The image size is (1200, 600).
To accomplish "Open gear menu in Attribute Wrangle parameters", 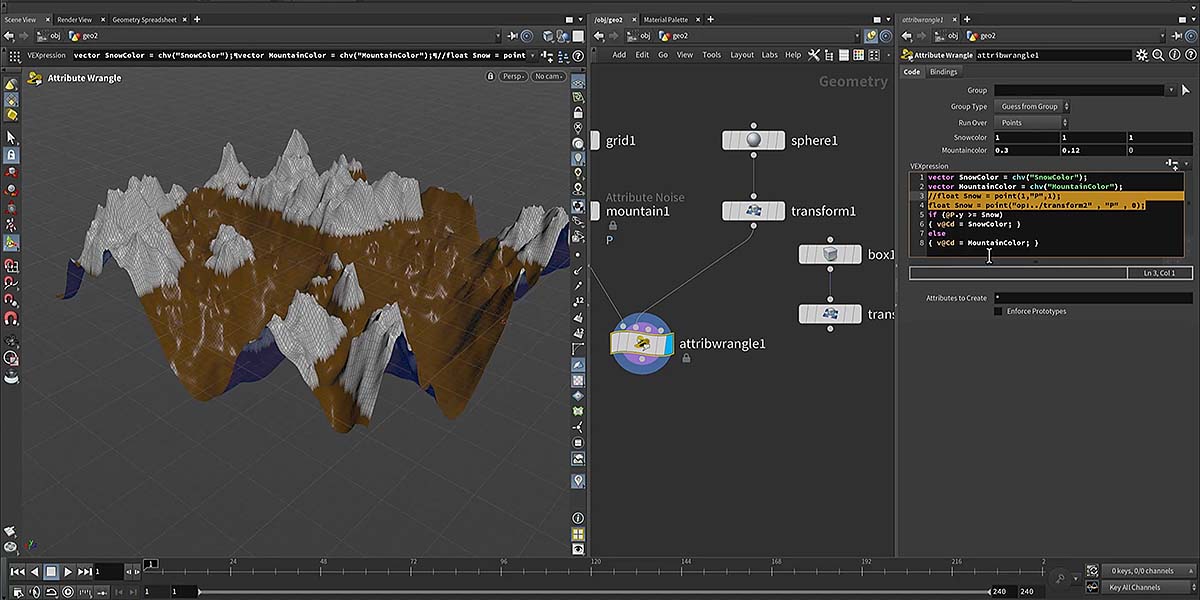I will pyautogui.click(x=1143, y=55).
